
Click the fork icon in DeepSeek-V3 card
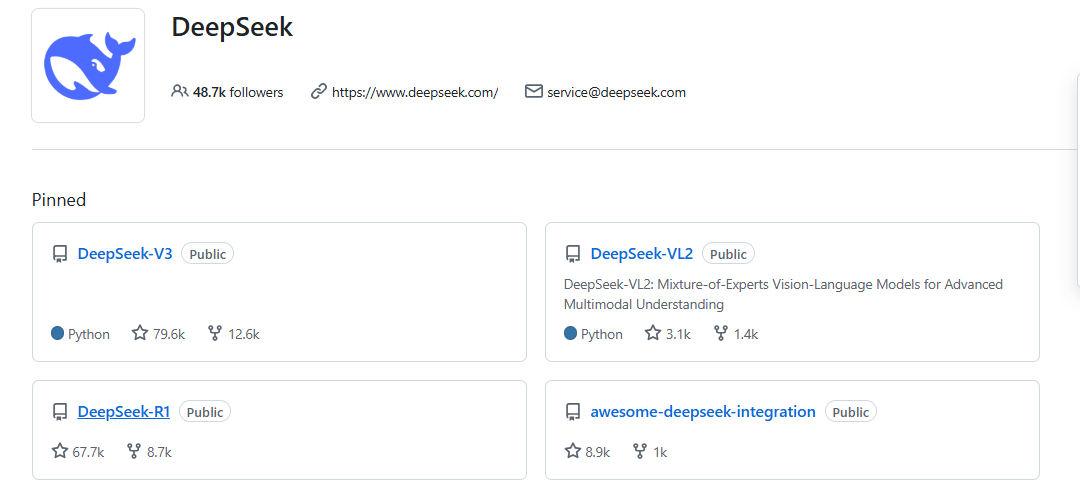(214, 334)
